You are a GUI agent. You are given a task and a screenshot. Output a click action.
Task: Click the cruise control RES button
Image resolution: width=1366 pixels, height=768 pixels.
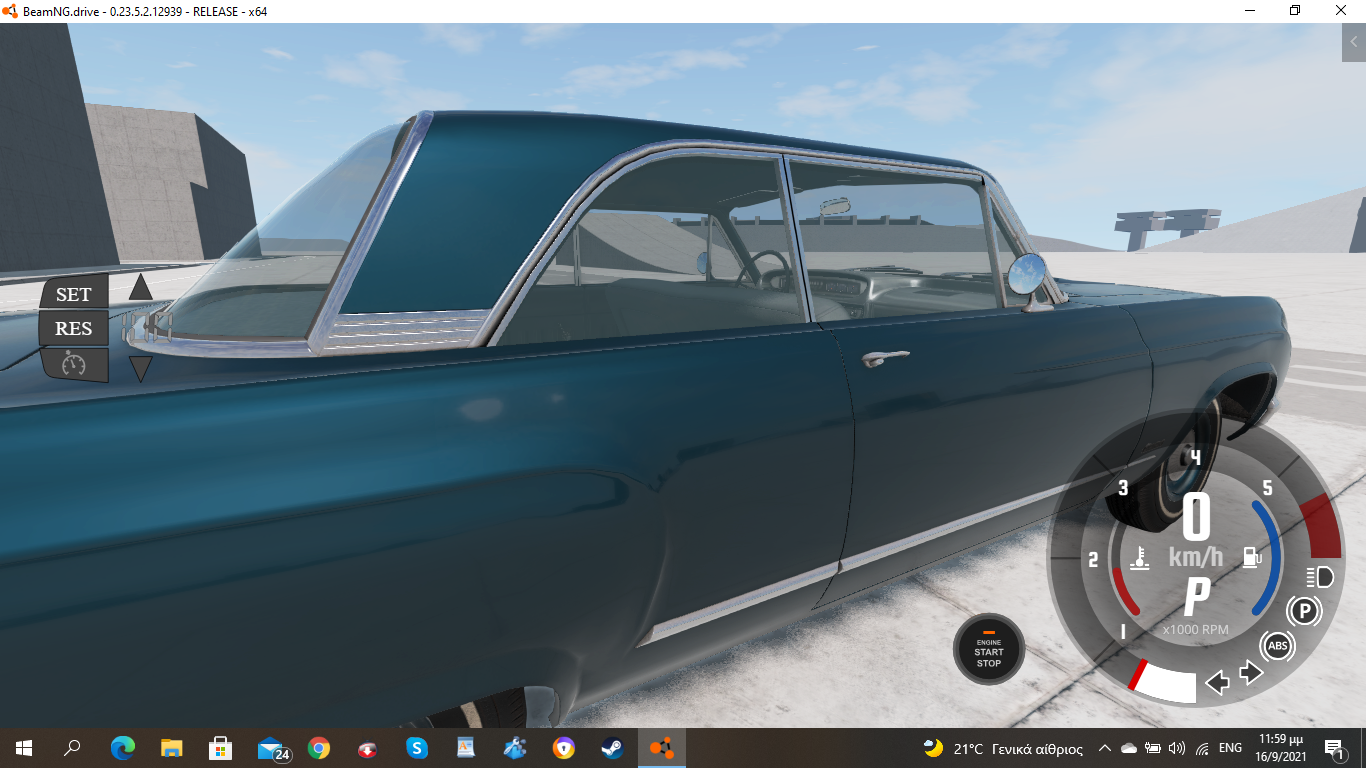(74, 328)
